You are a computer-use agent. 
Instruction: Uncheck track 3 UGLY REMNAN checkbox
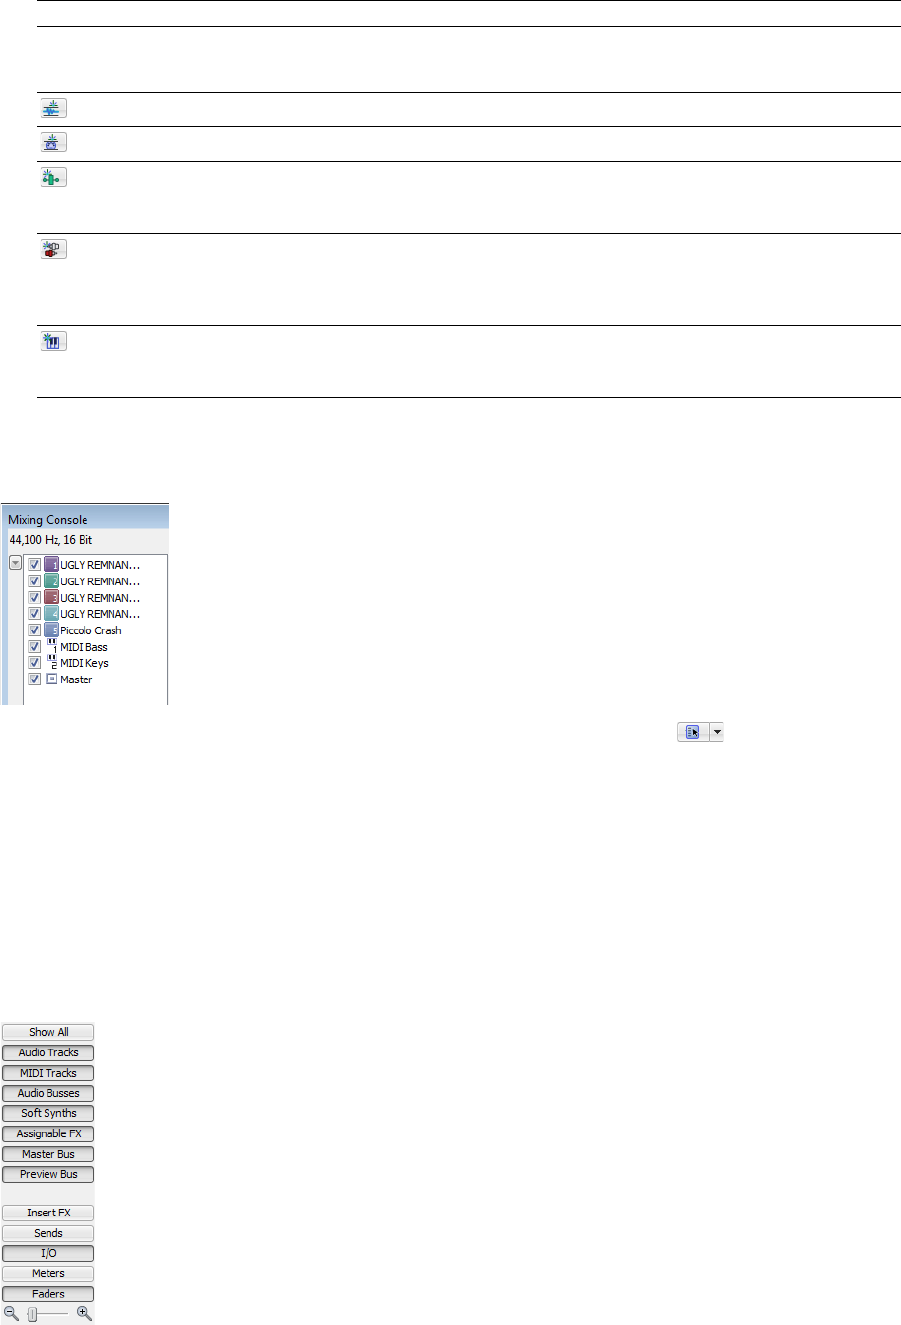coord(35,597)
